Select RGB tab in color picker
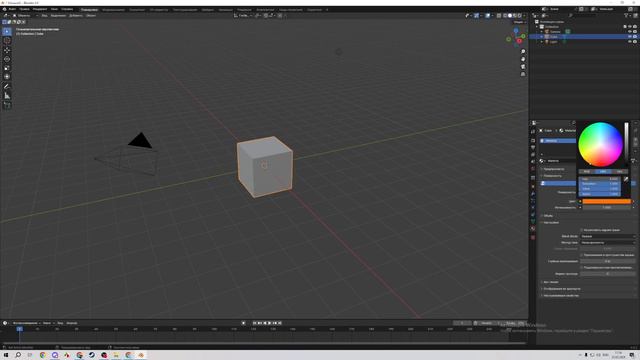 587,171
